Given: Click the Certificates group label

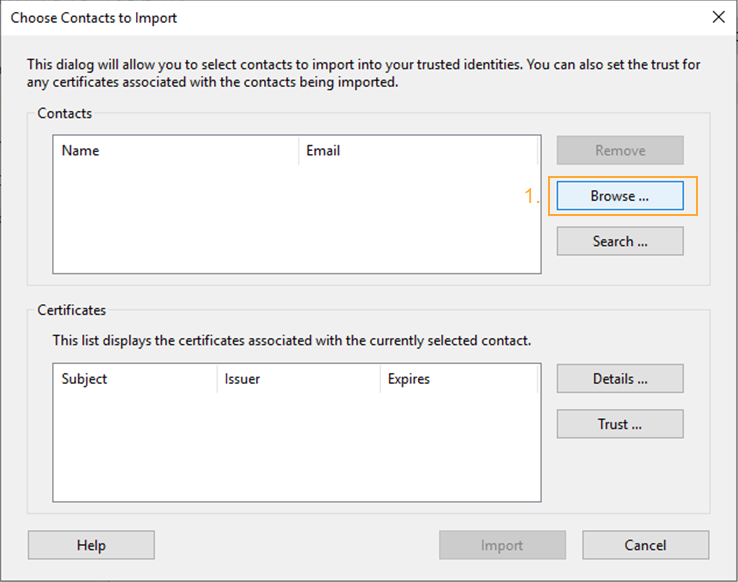Looking at the screenshot, I should click(x=72, y=310).
